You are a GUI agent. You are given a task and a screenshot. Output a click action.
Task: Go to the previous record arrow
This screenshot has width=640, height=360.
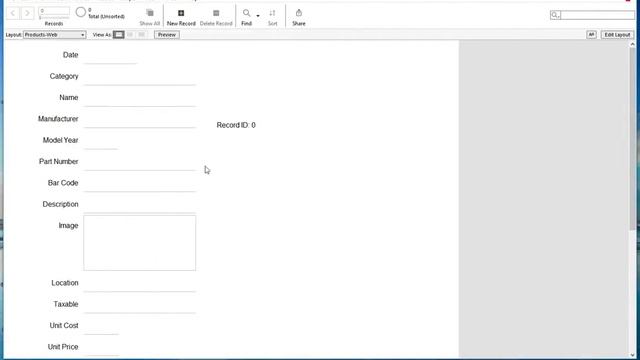pyautogui.click(x=13, y=13)
